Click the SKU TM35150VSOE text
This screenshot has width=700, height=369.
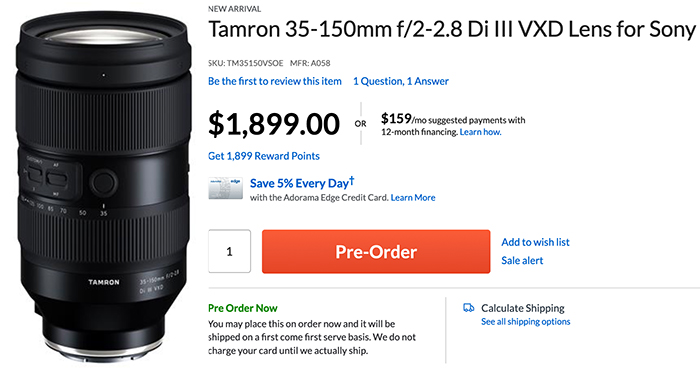[246, 63]
